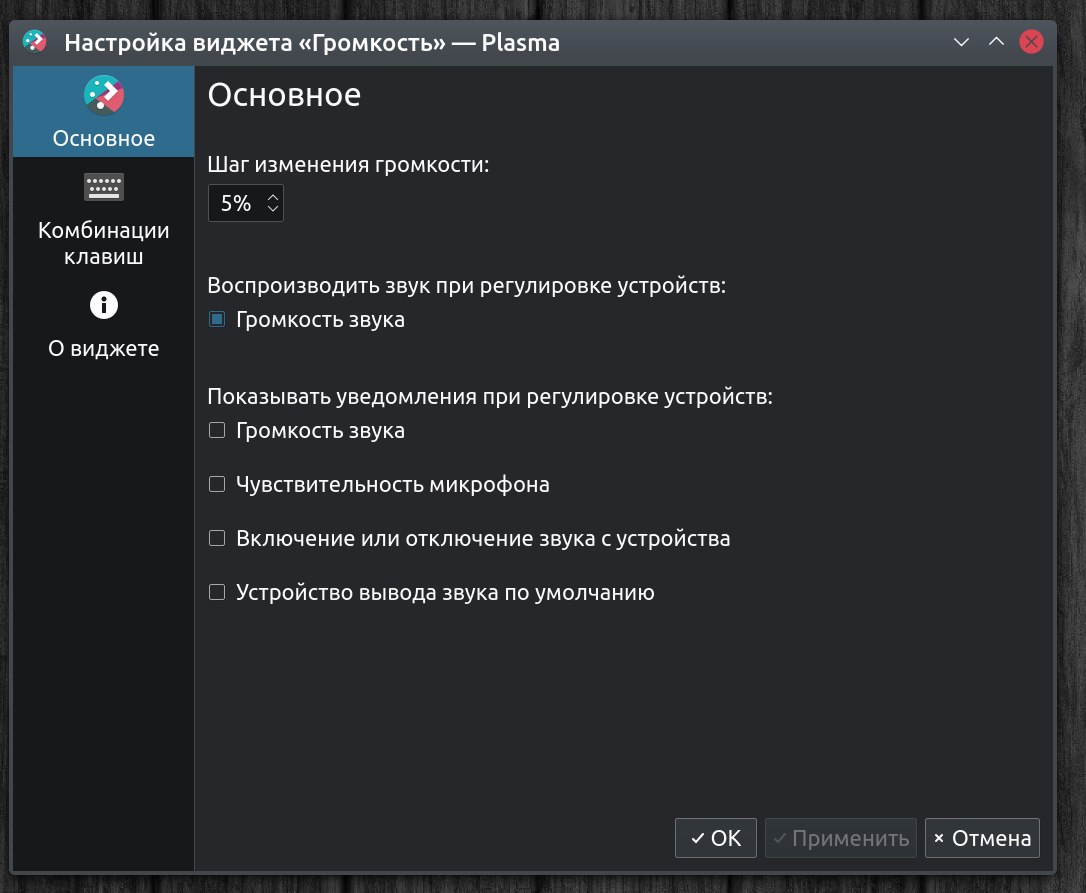Open the О виджете section

[x=103, y=326]
